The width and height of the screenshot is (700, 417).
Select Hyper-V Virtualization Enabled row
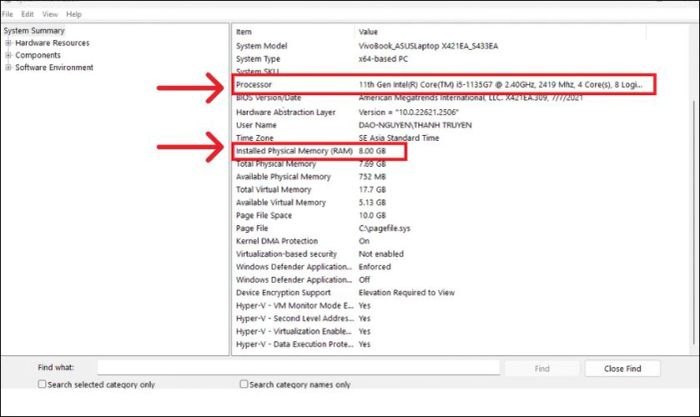coord(440,332)
